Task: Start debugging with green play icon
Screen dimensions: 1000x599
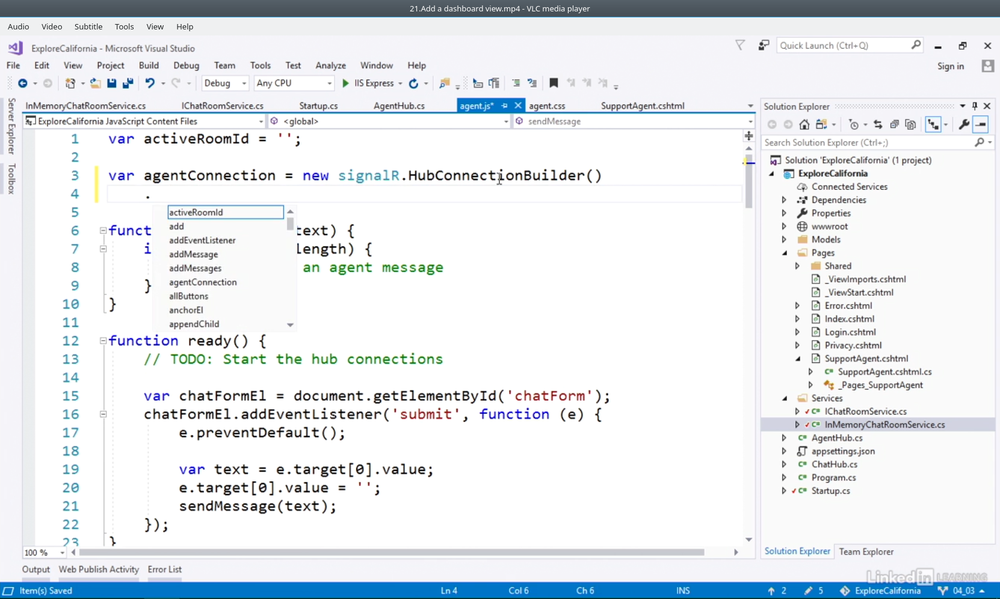Action: tap(346, 83)
